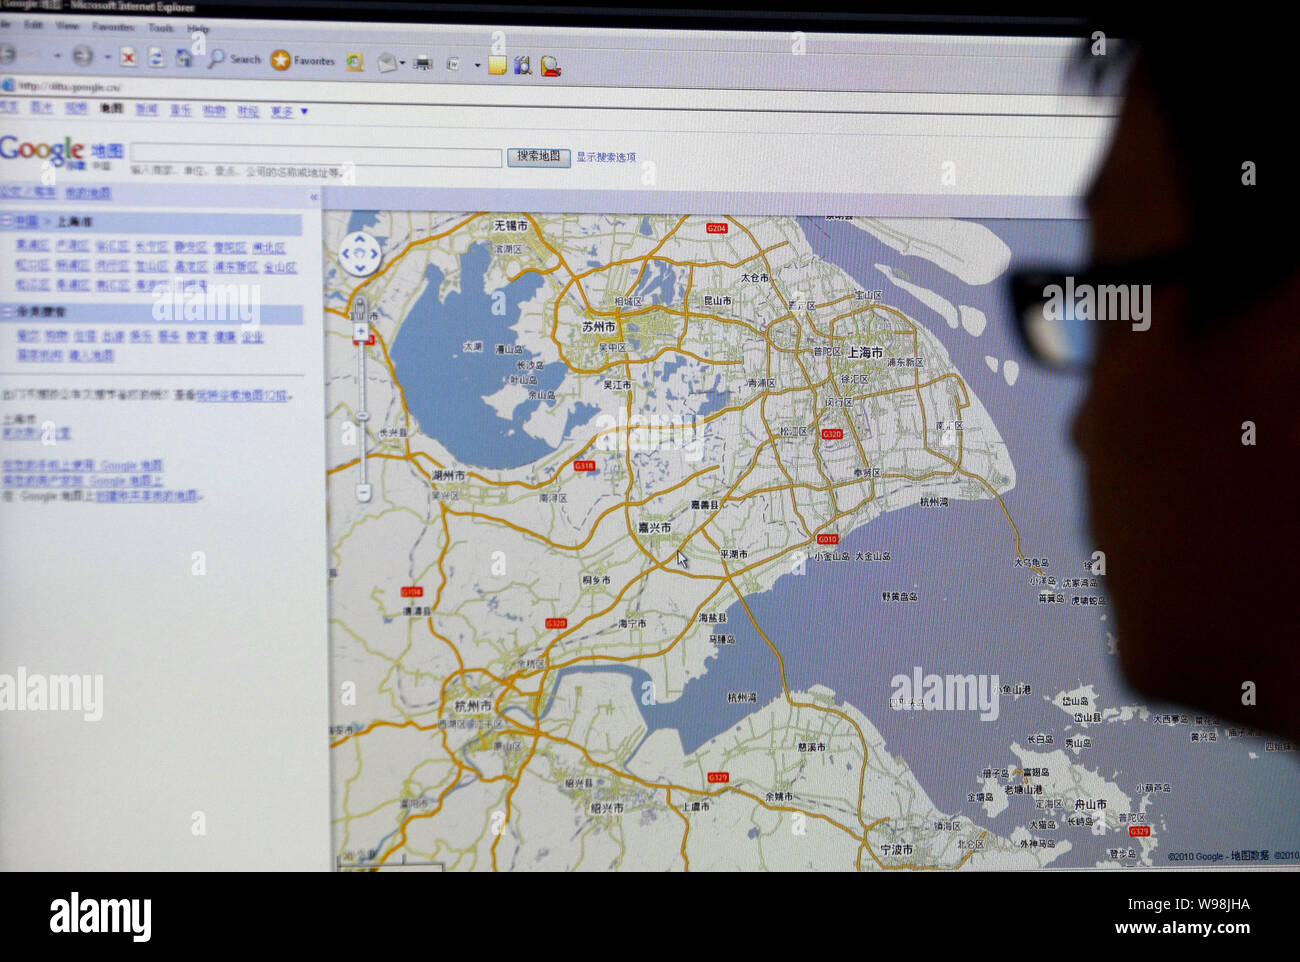Click the 浦东新区 district link

click(x=235, y=266)
